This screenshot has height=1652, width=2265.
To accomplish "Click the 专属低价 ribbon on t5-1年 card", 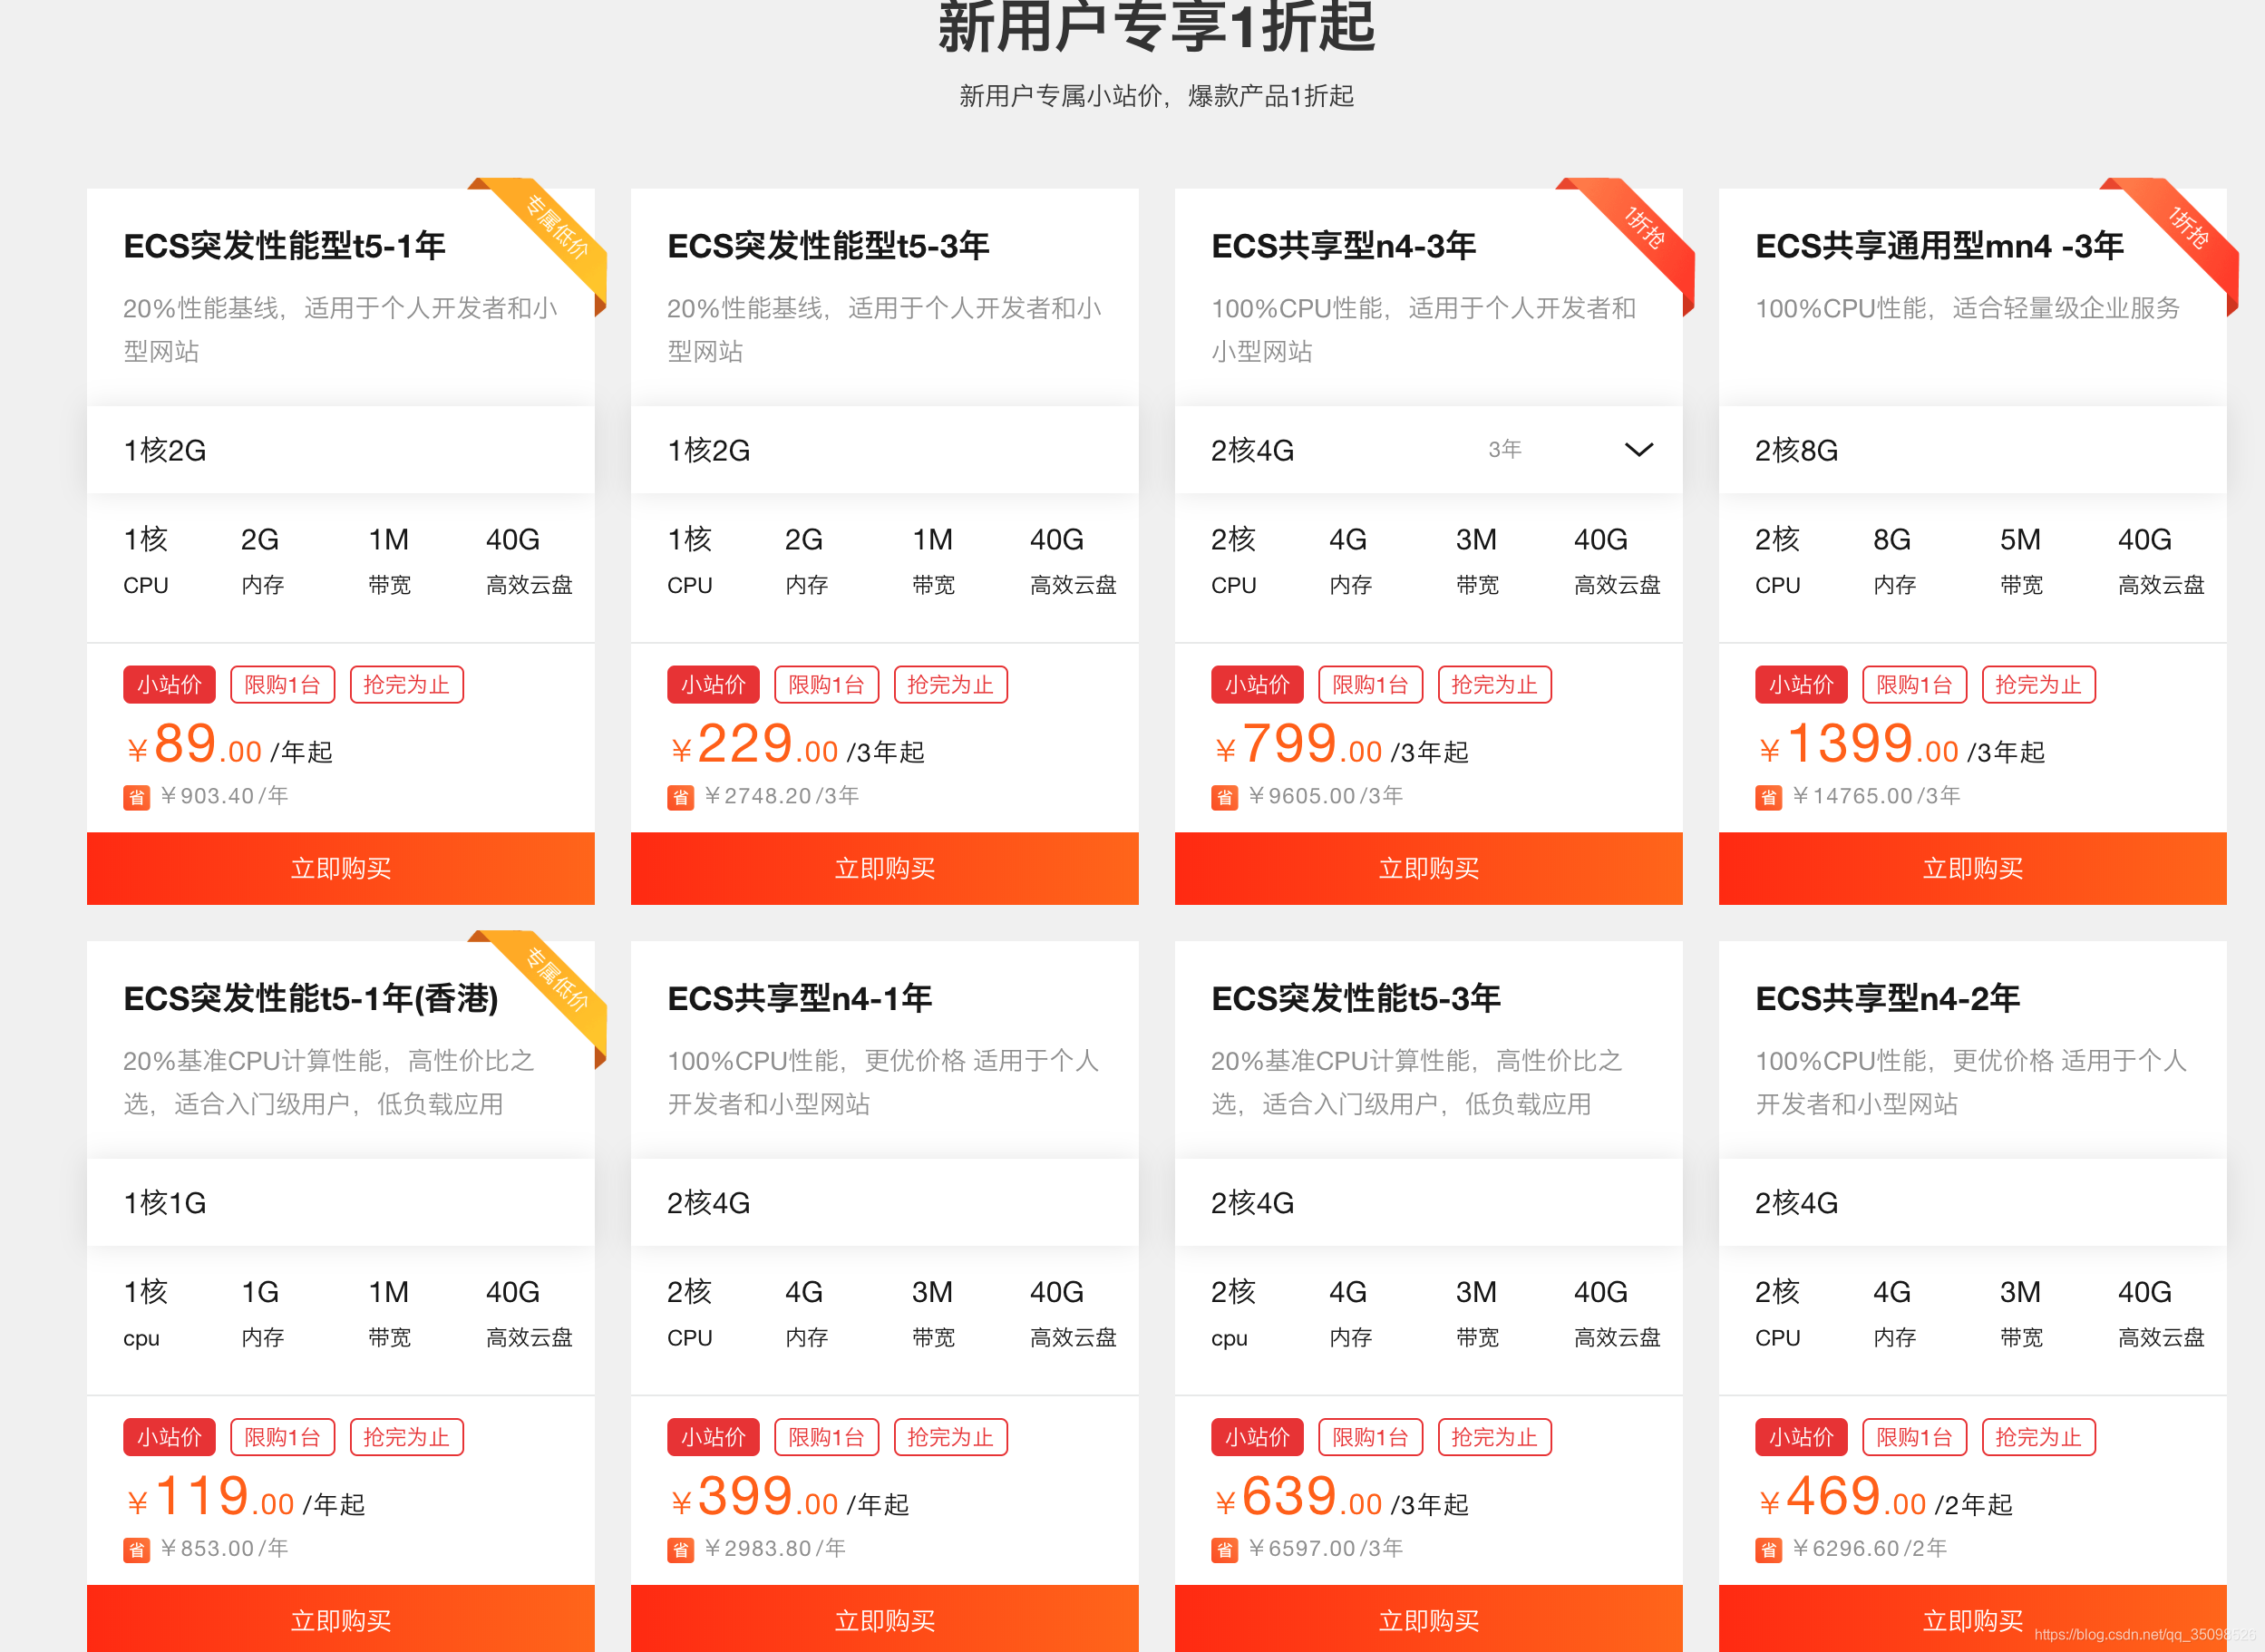I will pos(556,228).
